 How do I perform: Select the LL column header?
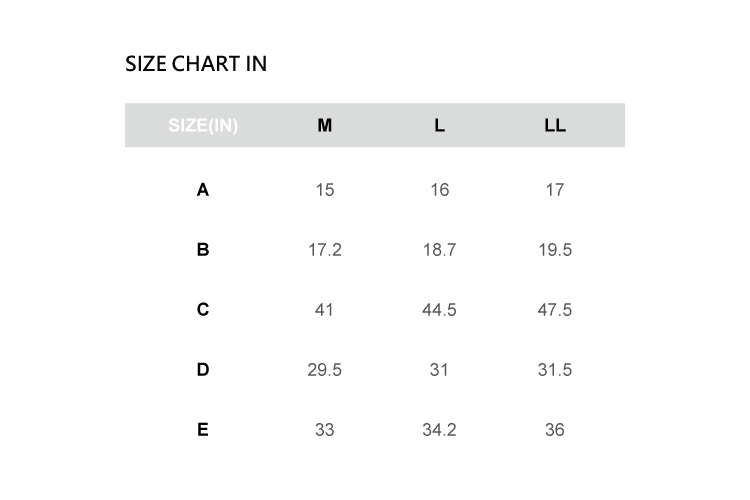click(x=555, y=126)
